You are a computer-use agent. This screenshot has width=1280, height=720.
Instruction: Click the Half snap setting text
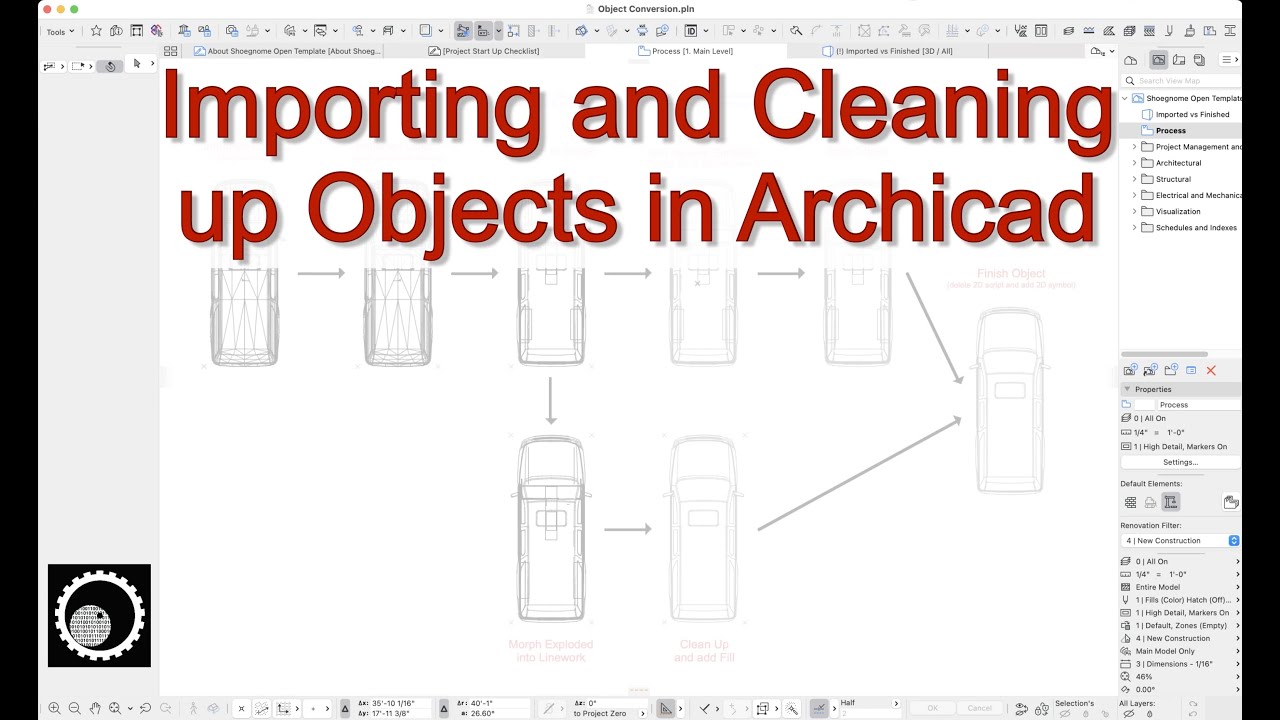(x=848, y=703)
